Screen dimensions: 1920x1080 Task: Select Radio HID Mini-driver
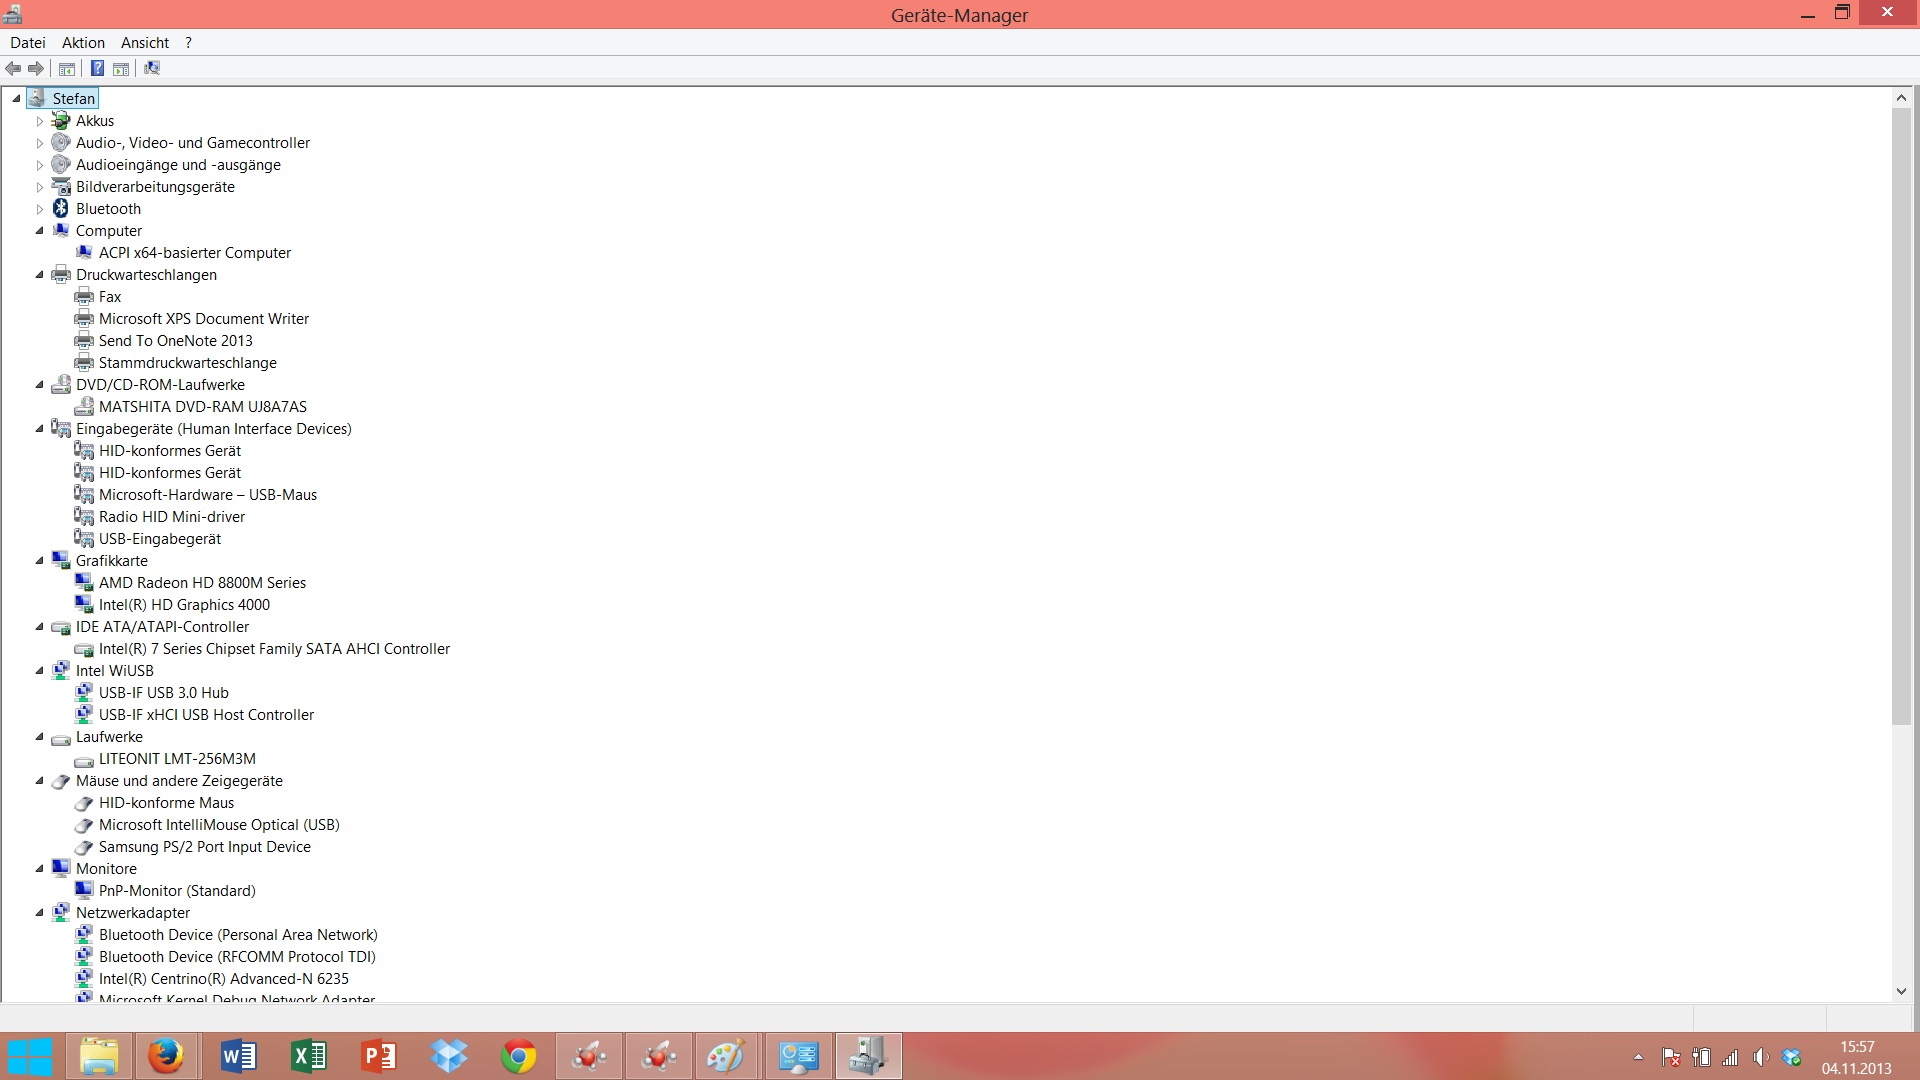[172, 517]
